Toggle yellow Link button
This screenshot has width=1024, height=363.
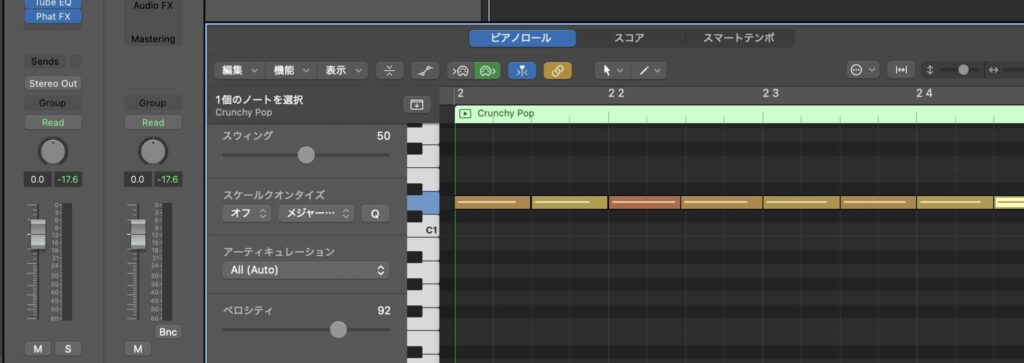(x=558, y=71)
